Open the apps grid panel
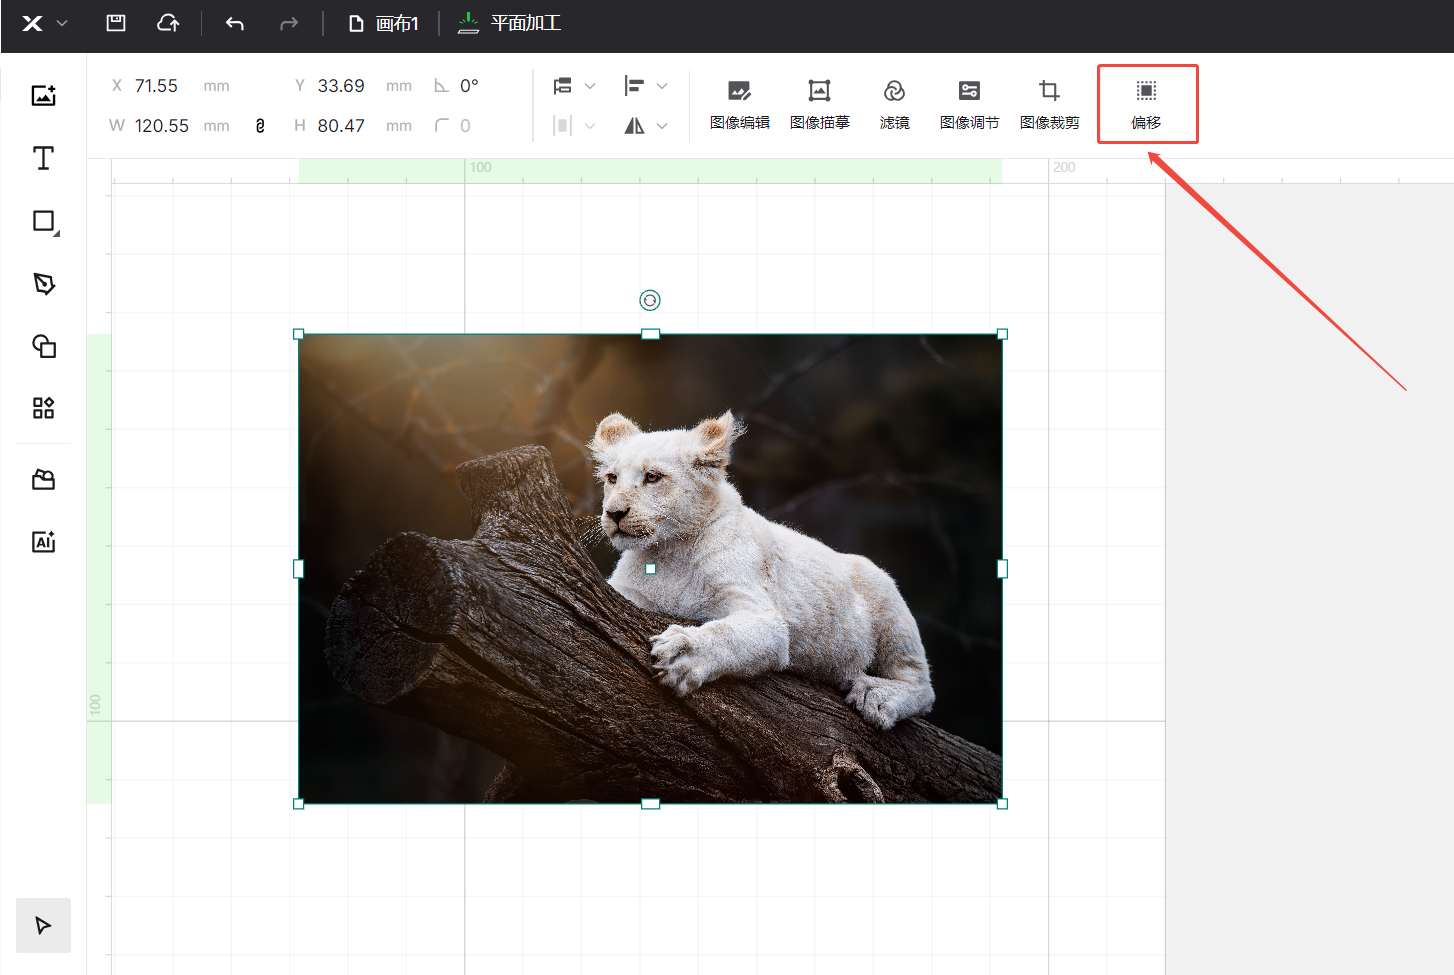This screenshot has height=975, width=1454. [x=43, y=408]
